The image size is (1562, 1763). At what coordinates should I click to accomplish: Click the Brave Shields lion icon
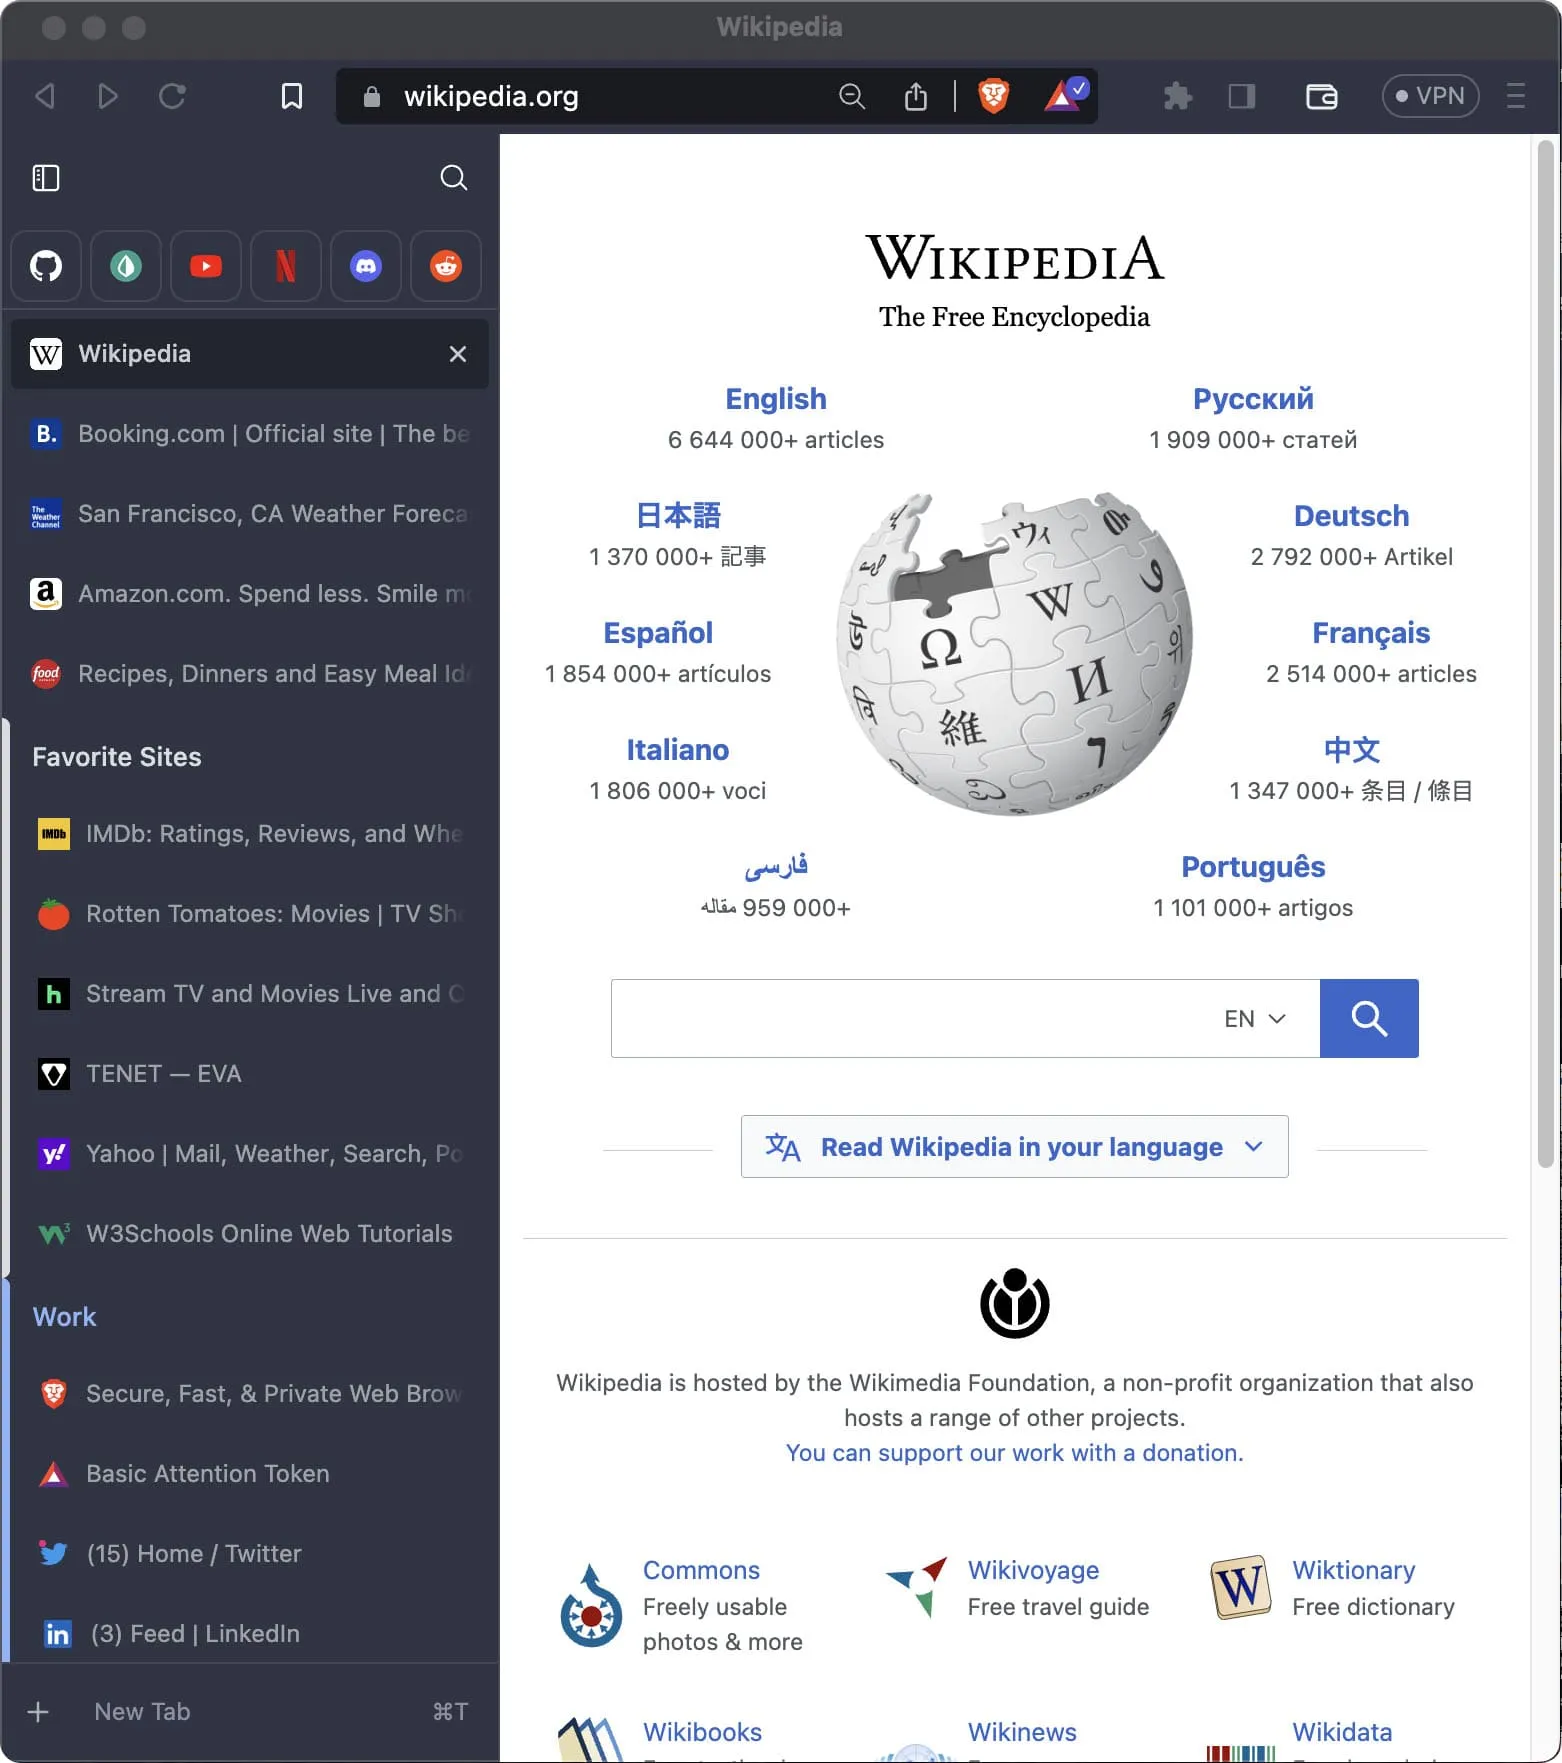[x=993, y=96]
